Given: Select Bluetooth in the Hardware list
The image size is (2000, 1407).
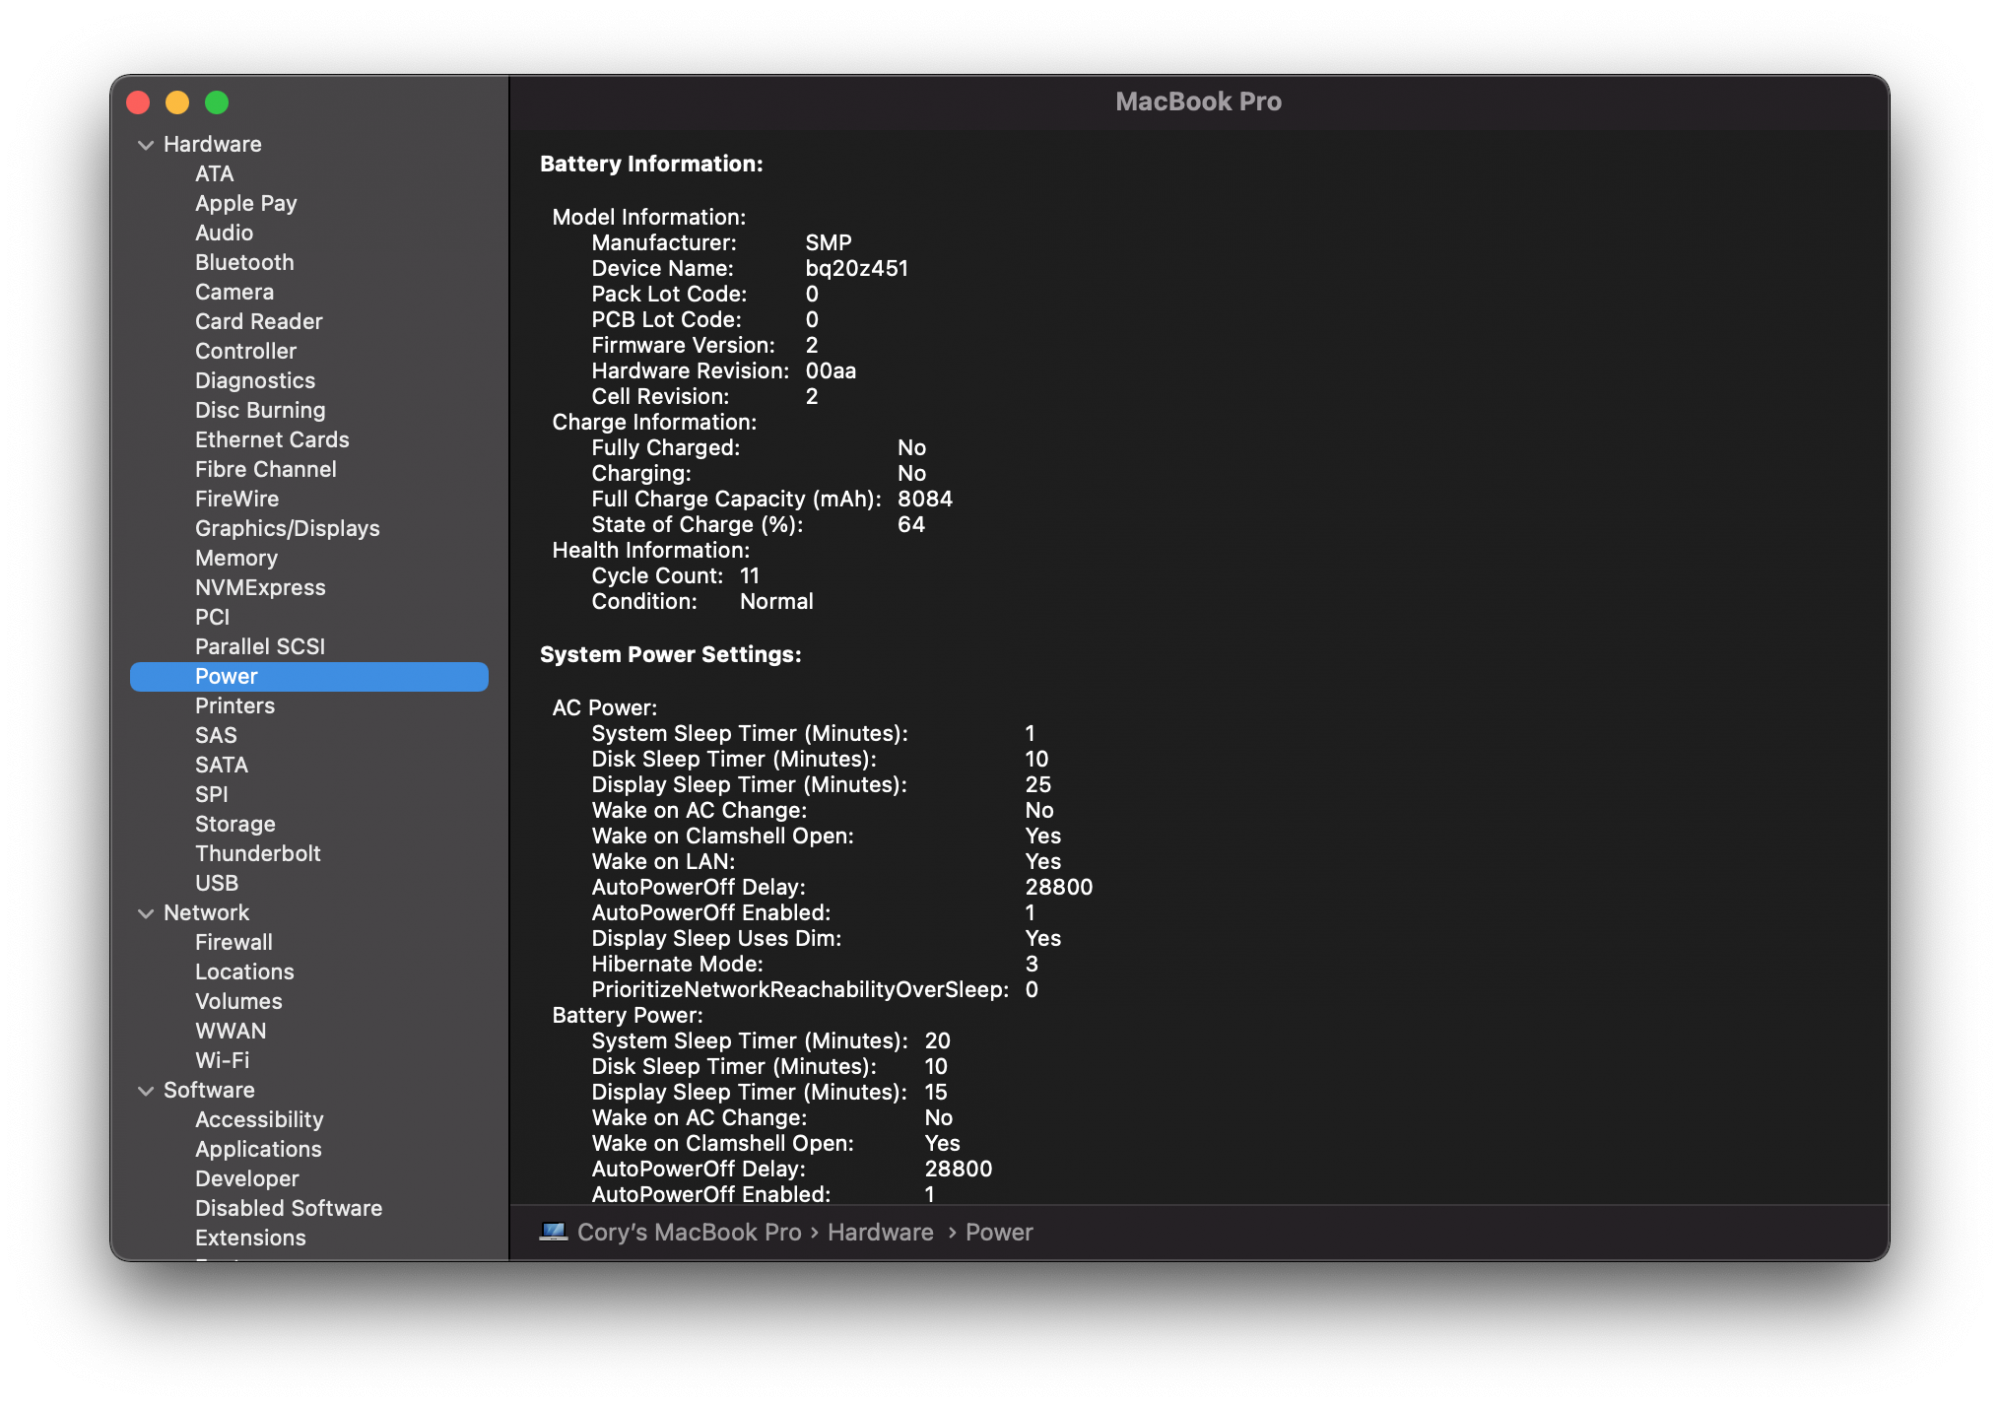Looking at the screenshot, I should click(244, 262).
